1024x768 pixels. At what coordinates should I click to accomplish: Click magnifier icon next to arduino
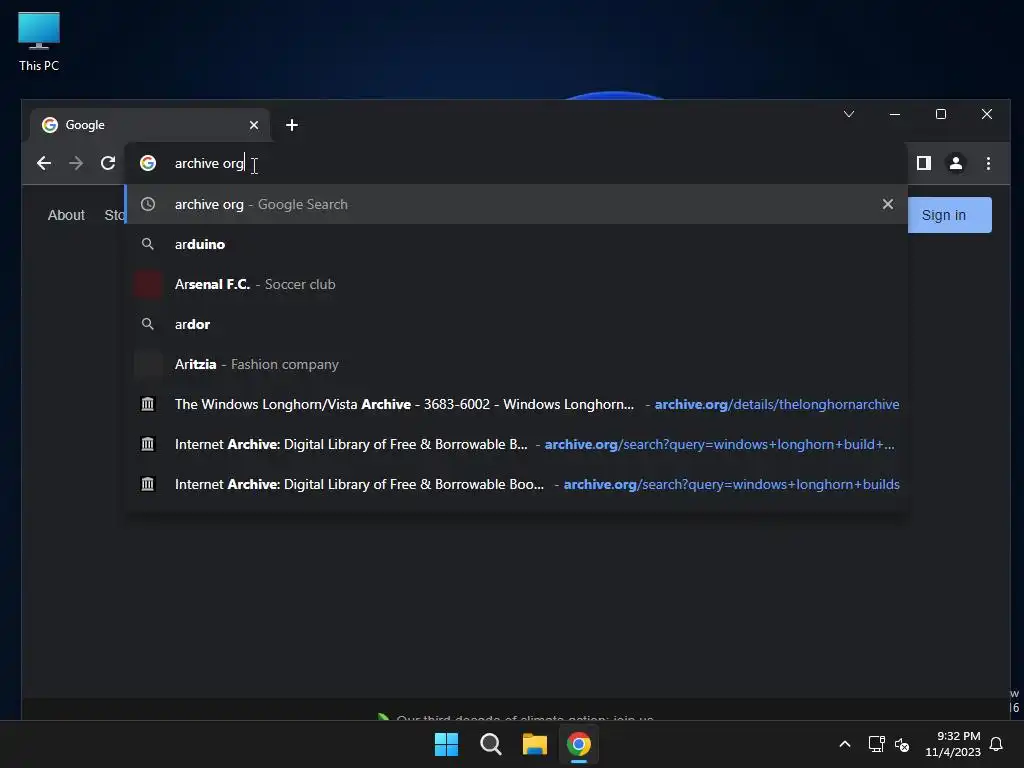click(148, 244)
